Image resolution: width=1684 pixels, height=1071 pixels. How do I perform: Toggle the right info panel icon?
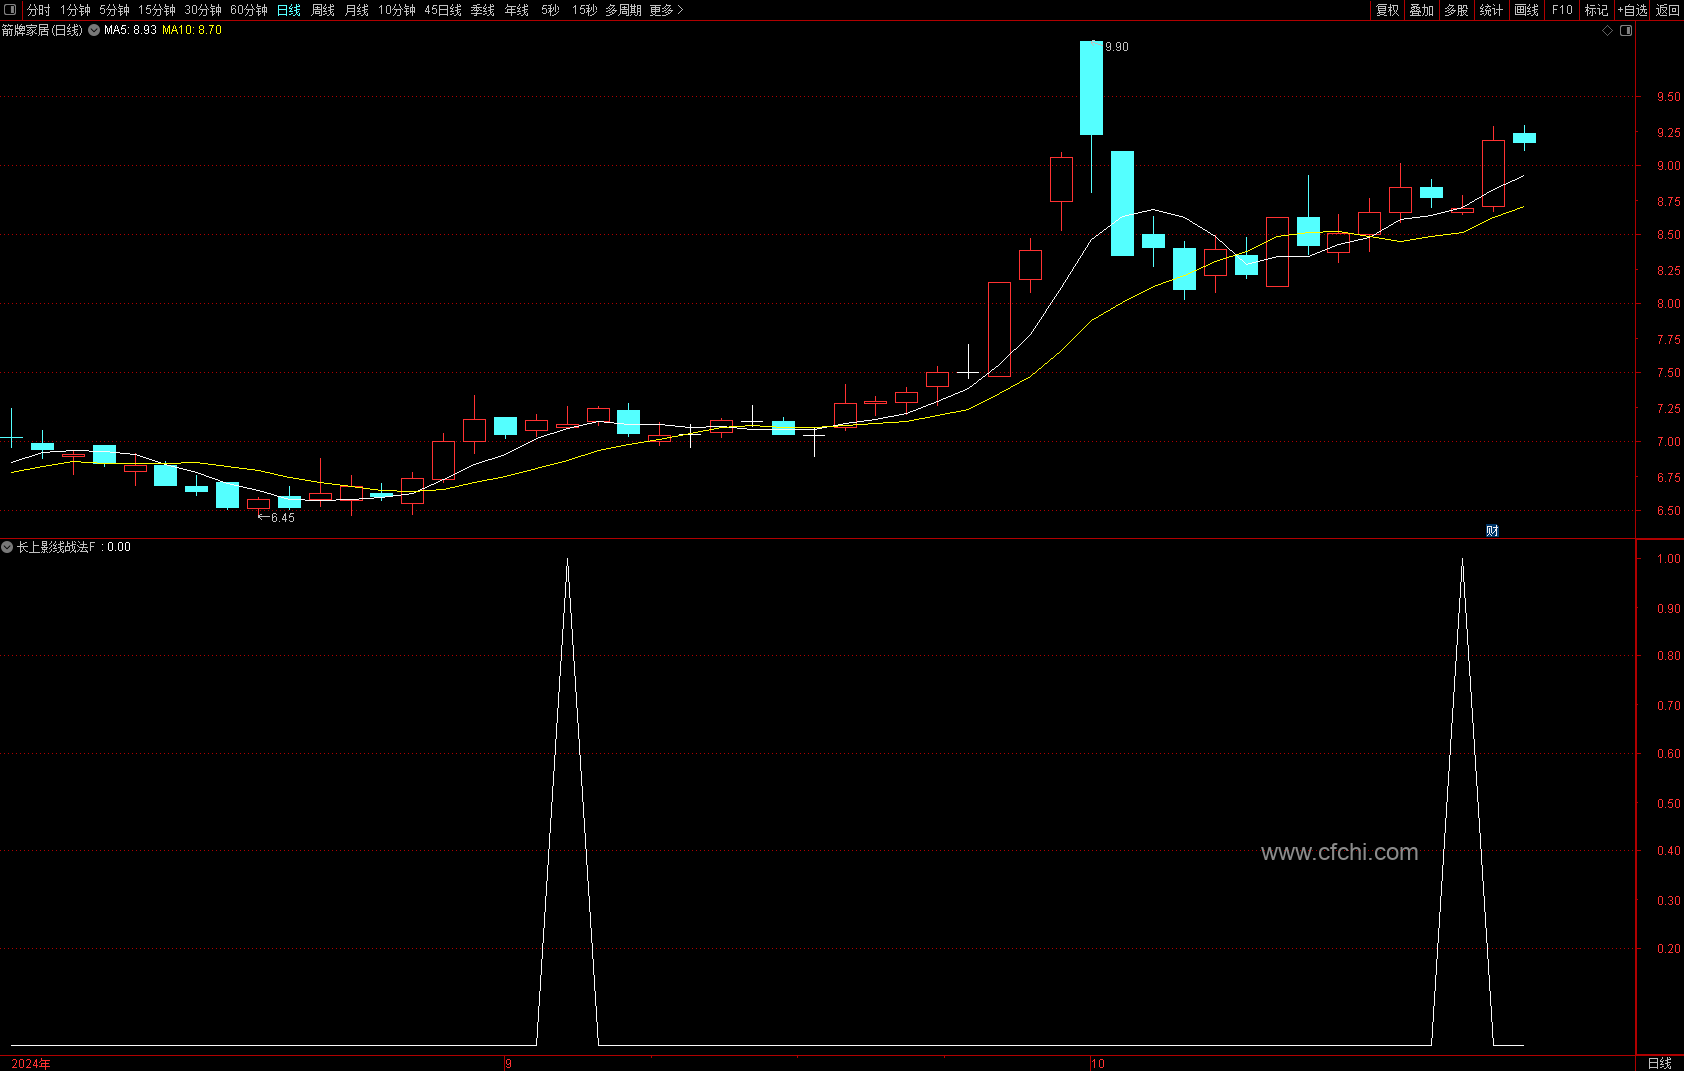(x=1626, y=31)
